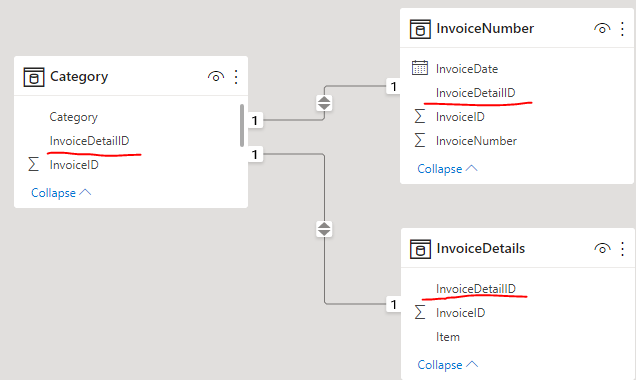636x380 pixels.
Task: Select InvoiceNumber field in InvoiceNumber table
Action: point(476,141)
